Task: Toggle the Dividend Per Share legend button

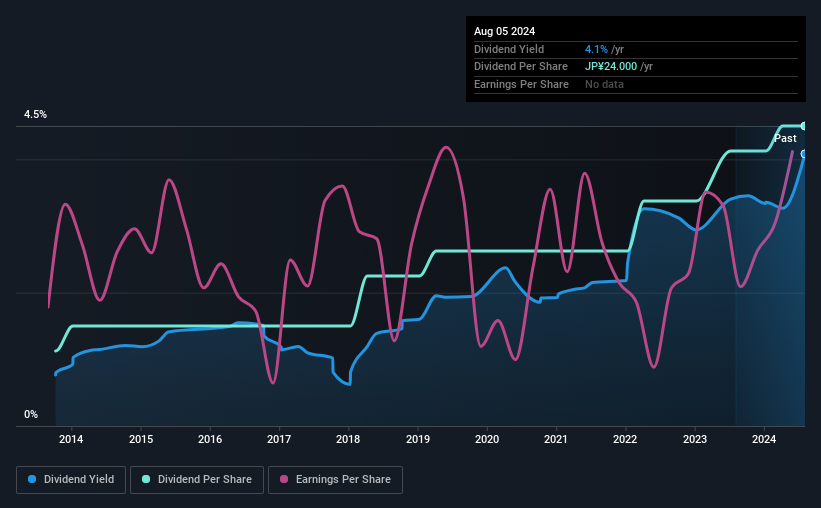Action: point(197,480)
